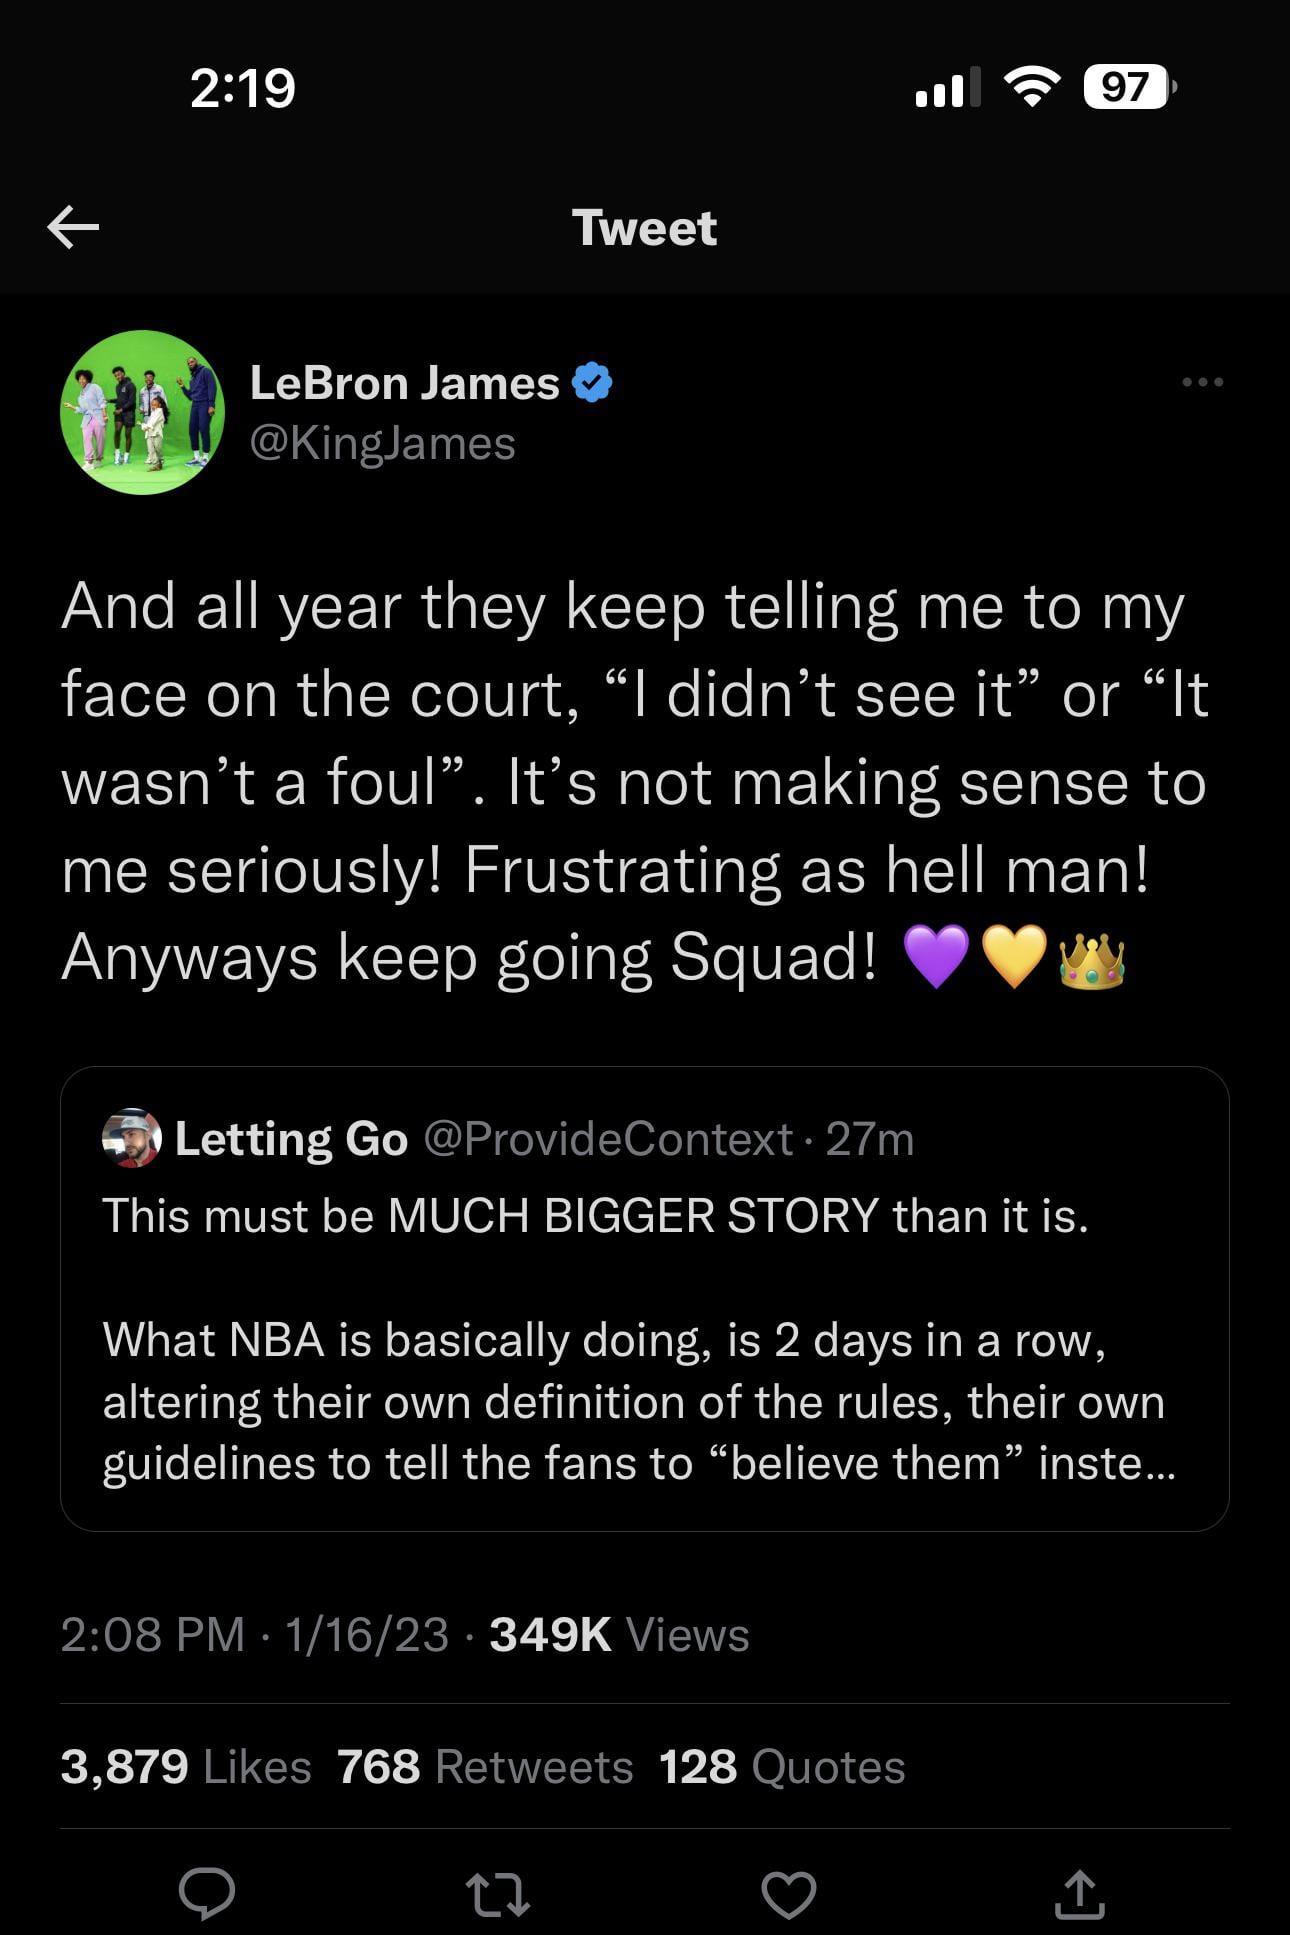This screenshot has width=1290, height=1935.
Task: Open the @KingJames handle
Action: [382, 443]
